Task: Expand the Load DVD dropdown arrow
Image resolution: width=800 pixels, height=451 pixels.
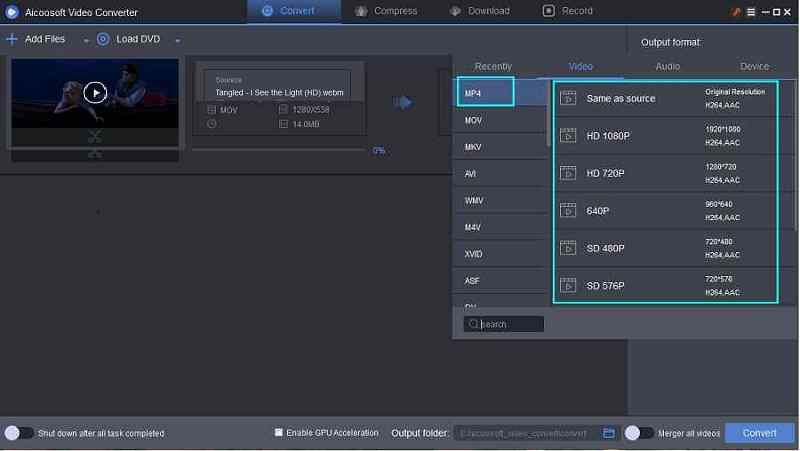Action: [178, 40]
